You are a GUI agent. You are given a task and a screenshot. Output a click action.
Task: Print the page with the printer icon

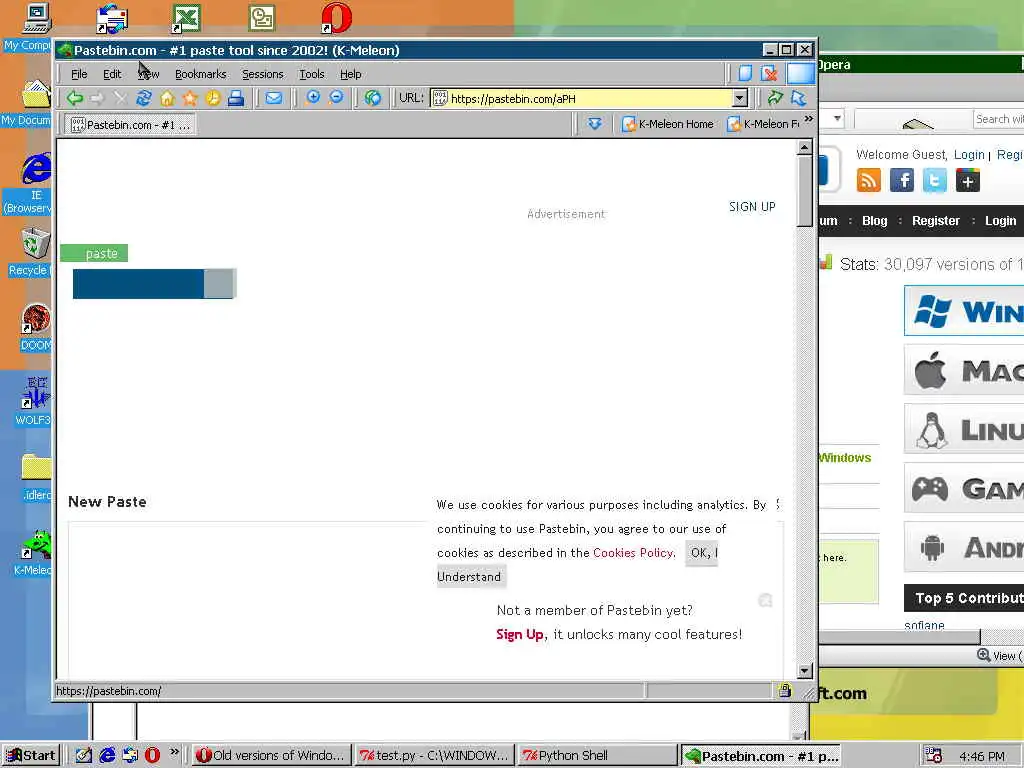click(236, 99)
